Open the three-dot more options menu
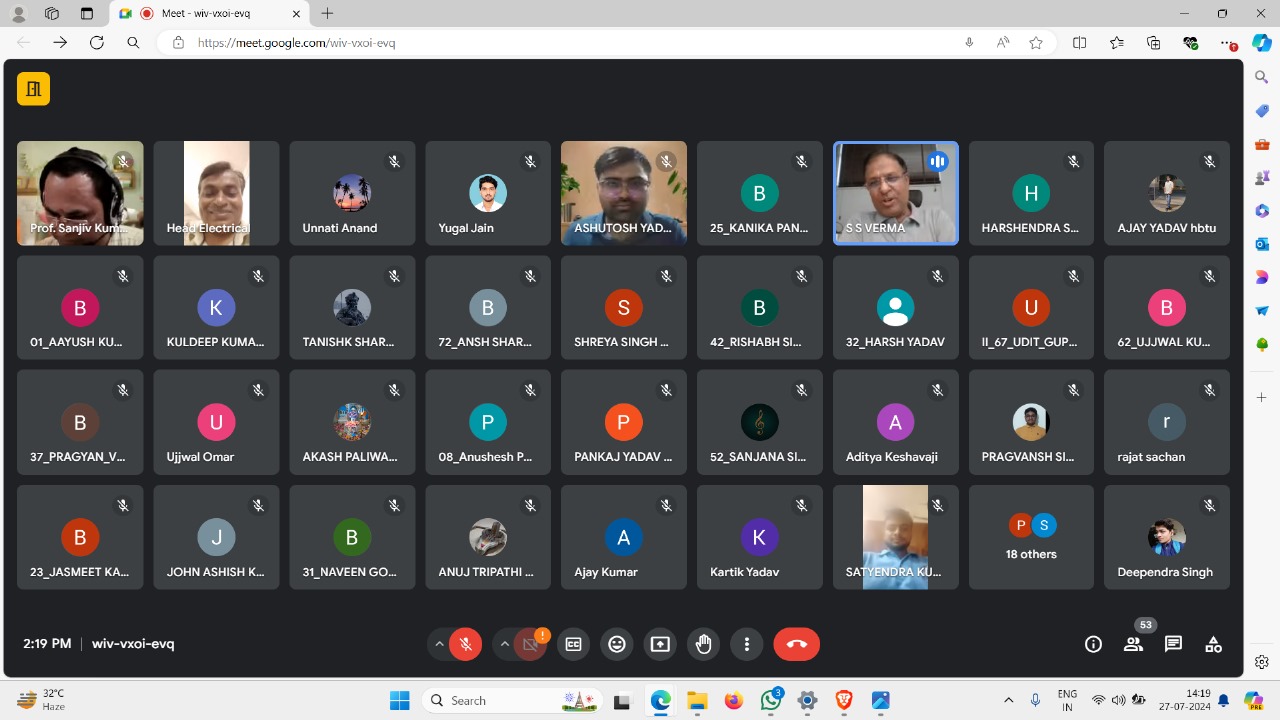 point(747,645)
